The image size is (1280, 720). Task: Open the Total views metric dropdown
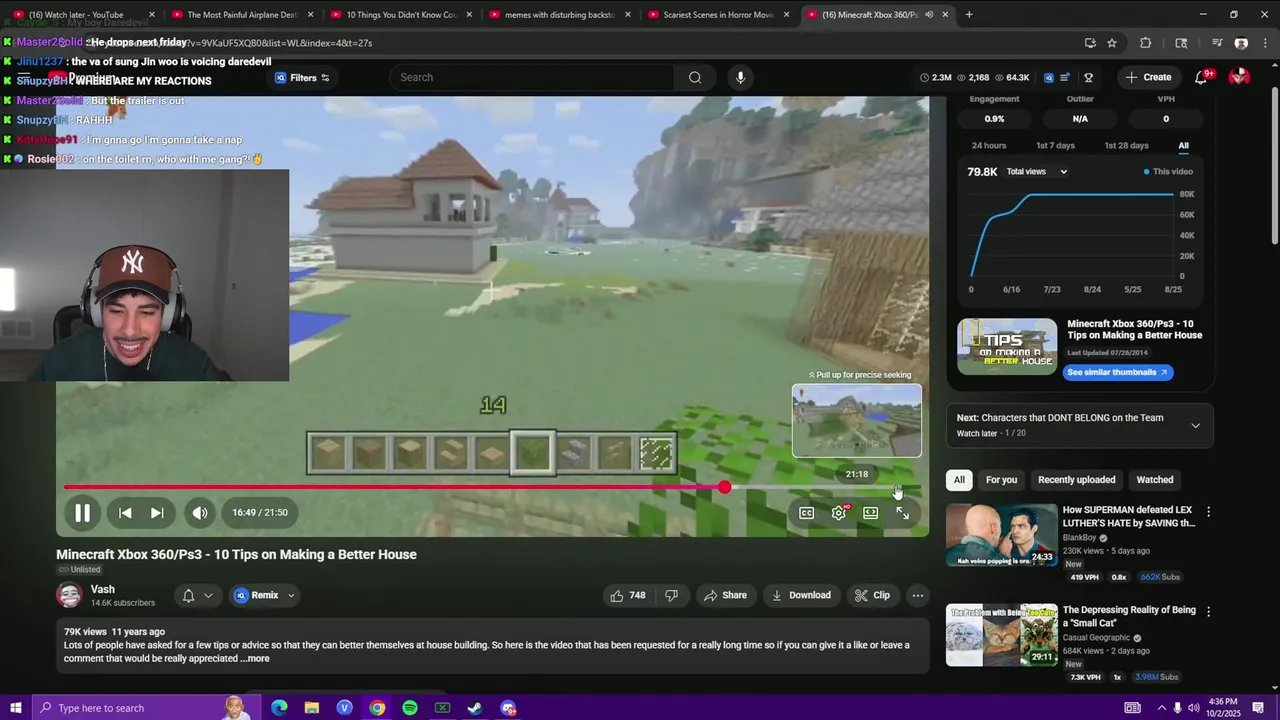(1037, 172)
